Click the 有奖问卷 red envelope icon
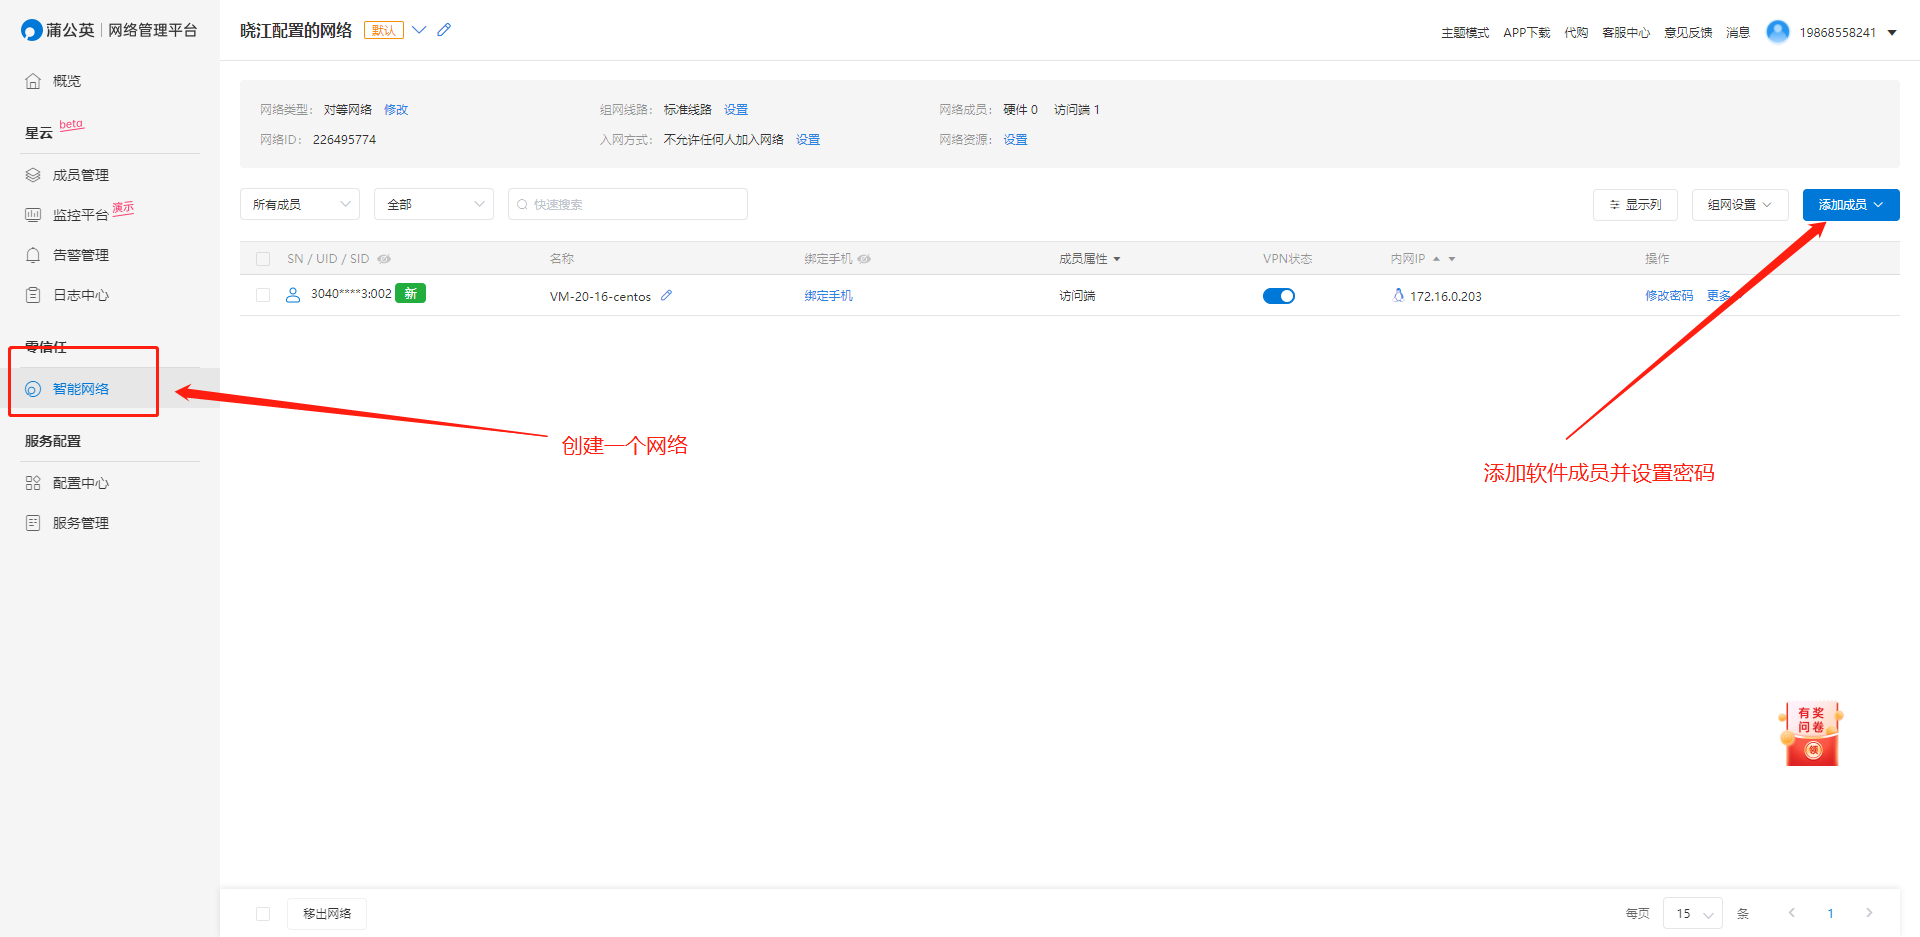1920x937 pixels. [x=1811, y=735]
